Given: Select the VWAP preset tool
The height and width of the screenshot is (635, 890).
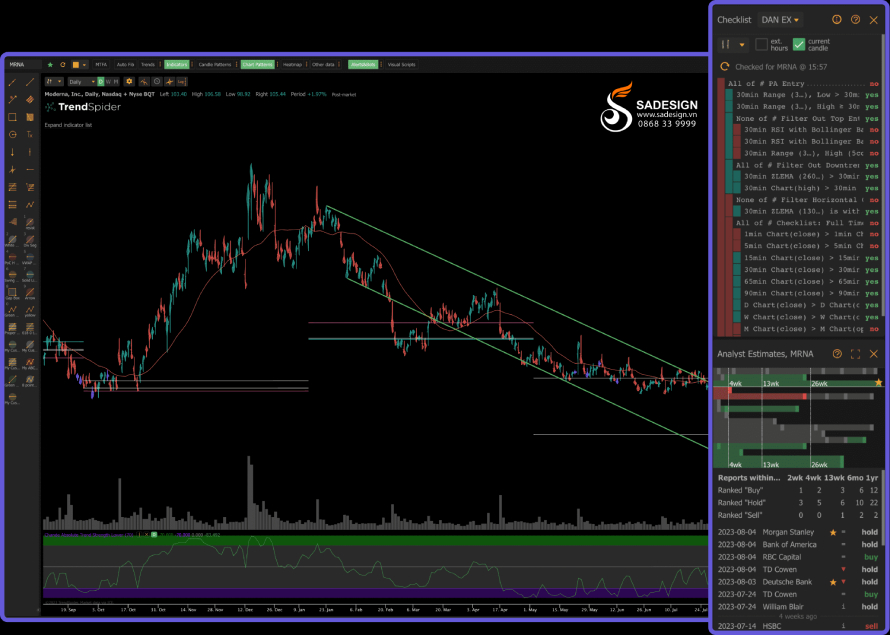Looking at the screenshot, I should 30,258.
